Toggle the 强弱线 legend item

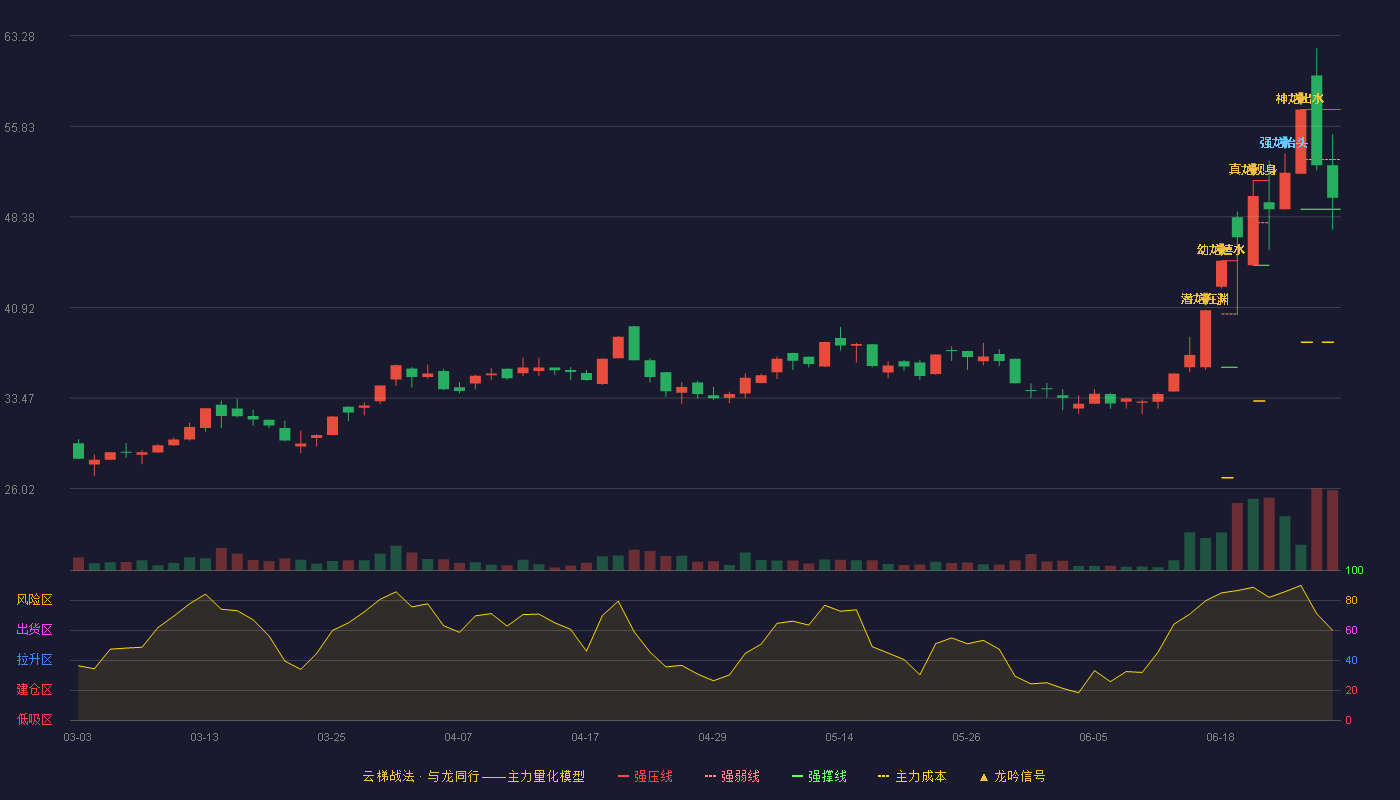click(x=732, y=776)
